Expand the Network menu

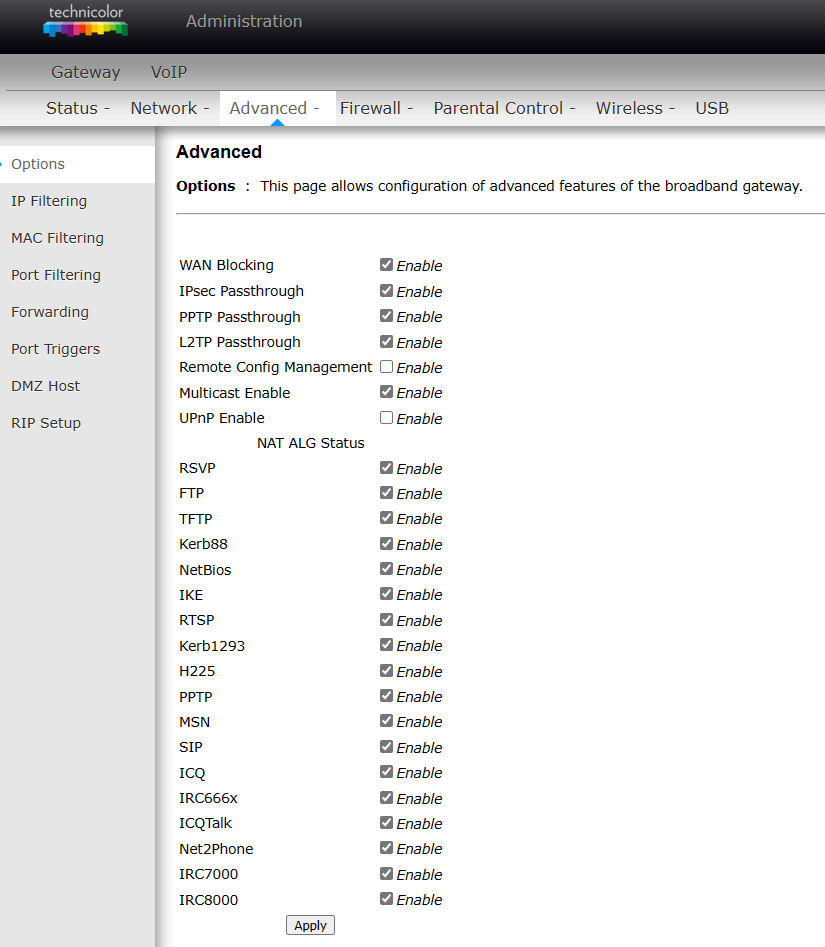pos(170,108)
